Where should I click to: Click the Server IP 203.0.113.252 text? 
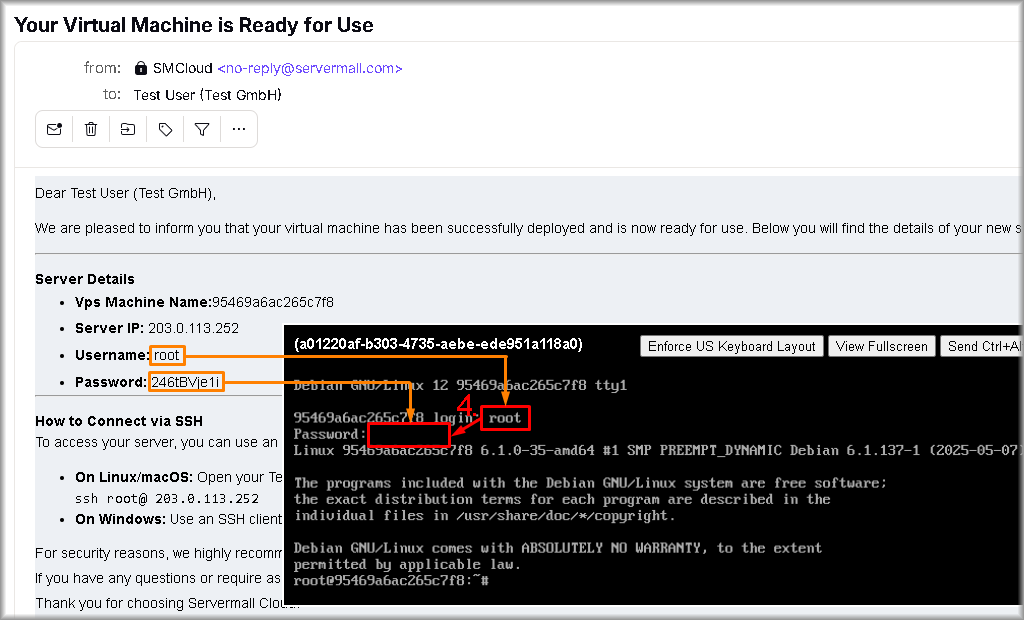(193, 328)
